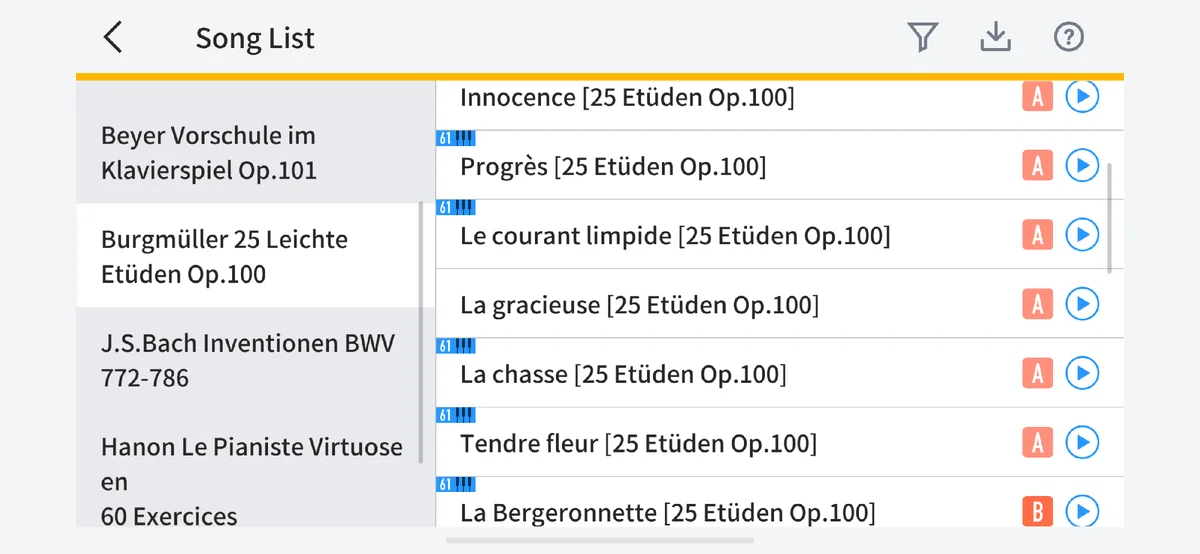
Task: Open the help question mark icon
Action: click(1069, 38)
